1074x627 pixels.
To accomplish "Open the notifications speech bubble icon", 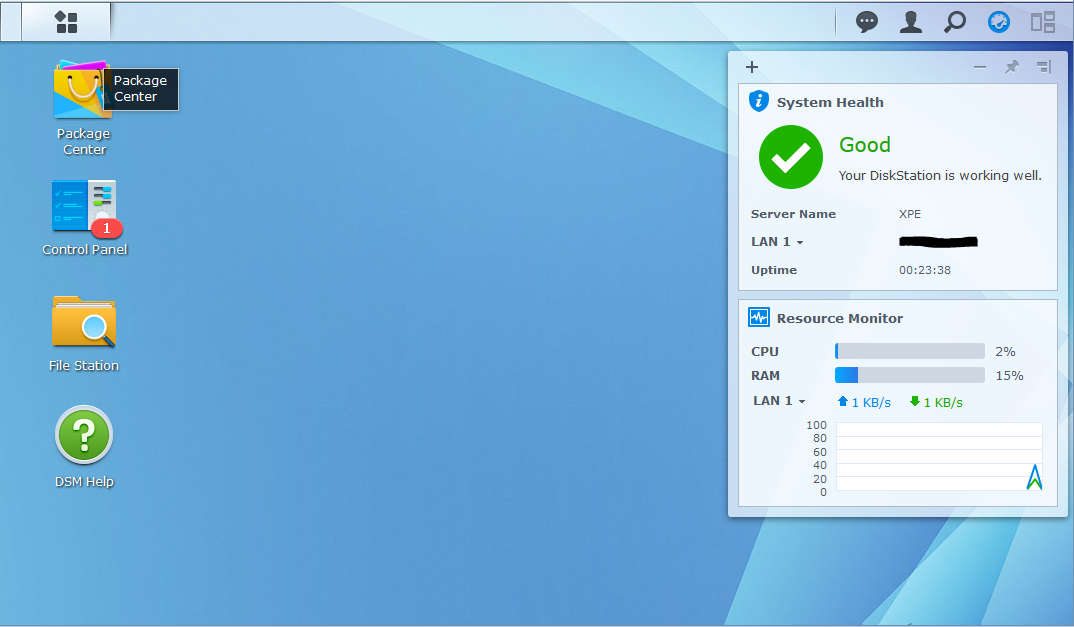I will coord(866,22).
